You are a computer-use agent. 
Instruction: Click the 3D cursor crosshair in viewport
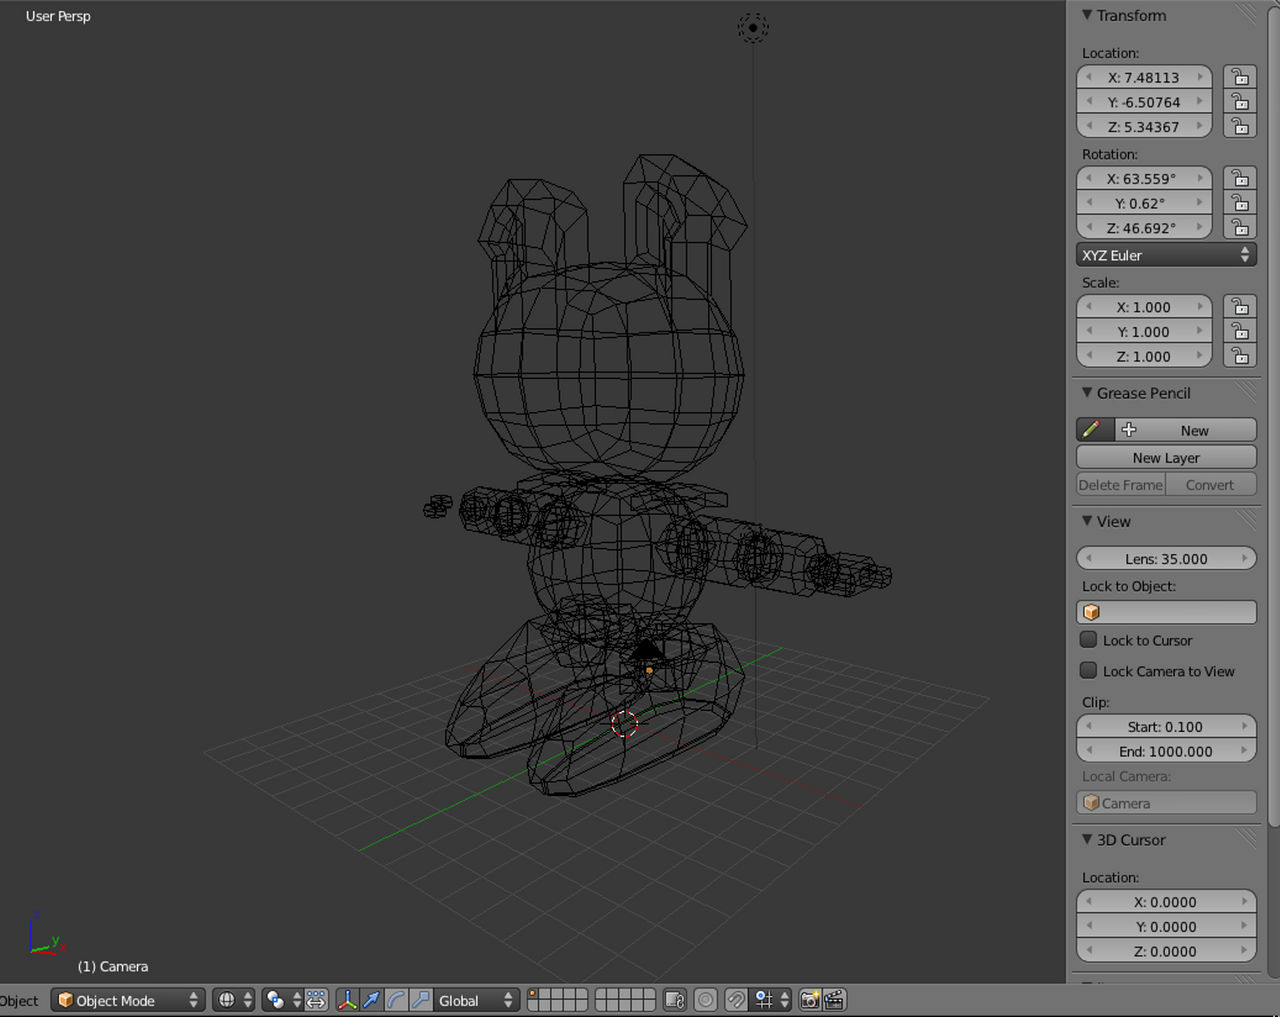click(x=624, y=724)
